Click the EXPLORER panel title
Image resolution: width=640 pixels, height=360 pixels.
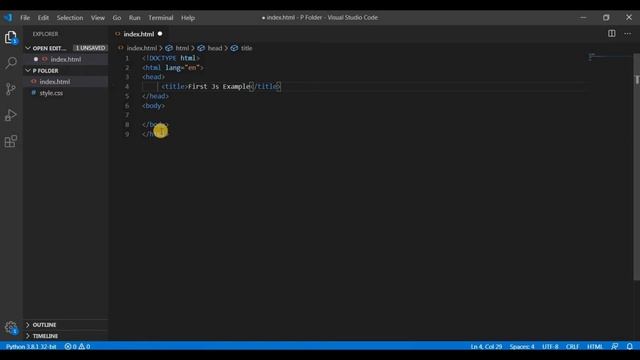point(45,34)
